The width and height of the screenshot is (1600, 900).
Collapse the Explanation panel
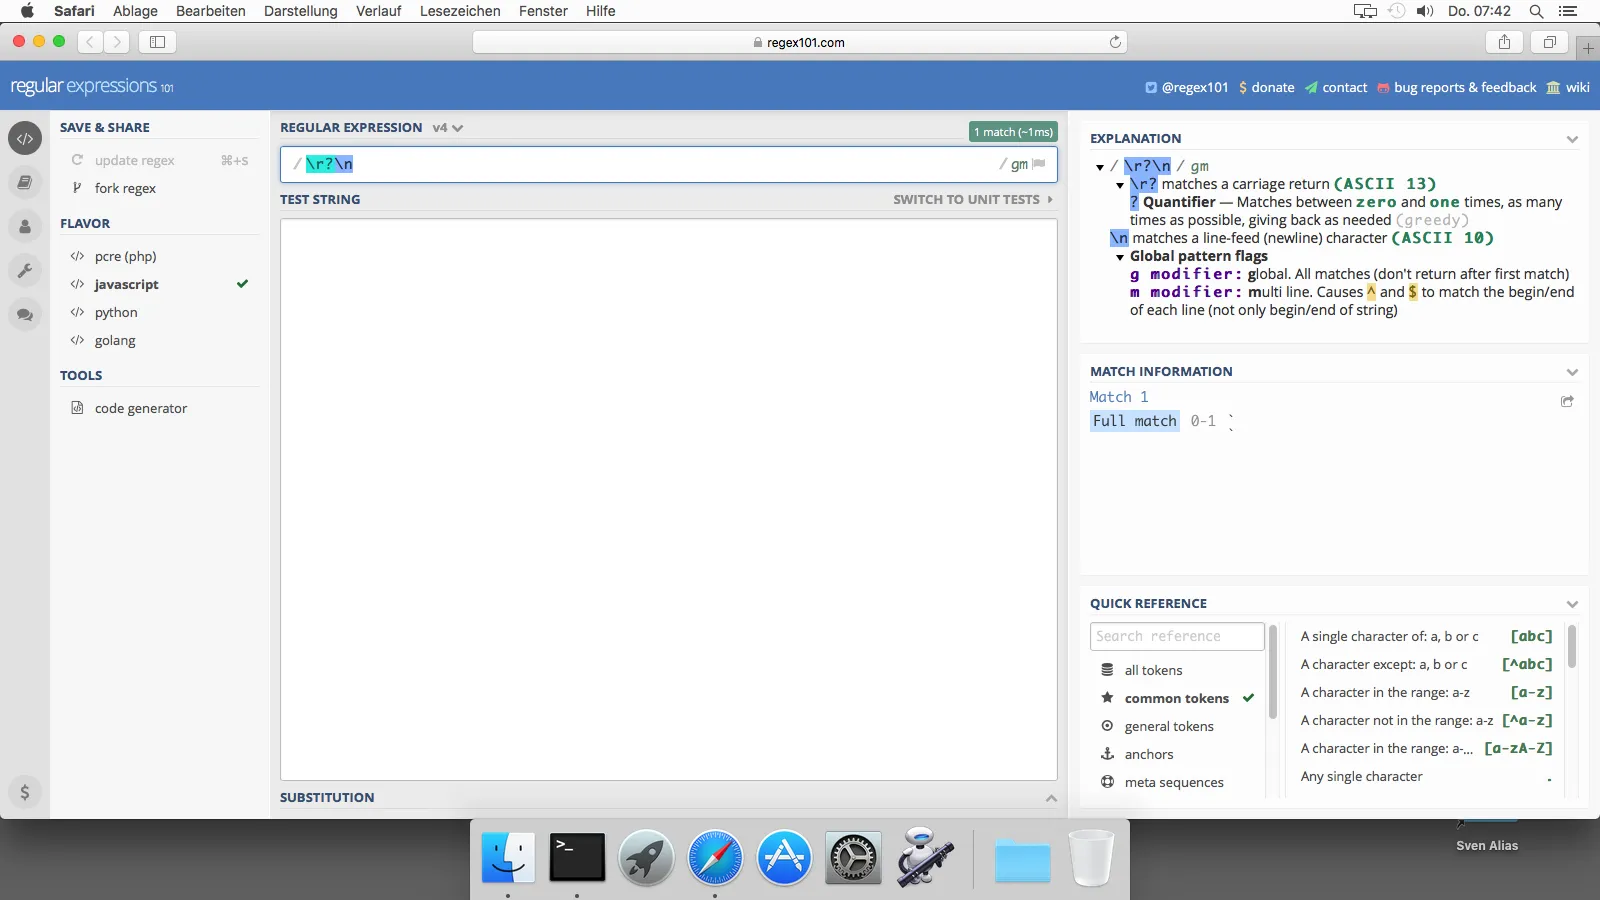[x=1572, y=139]
